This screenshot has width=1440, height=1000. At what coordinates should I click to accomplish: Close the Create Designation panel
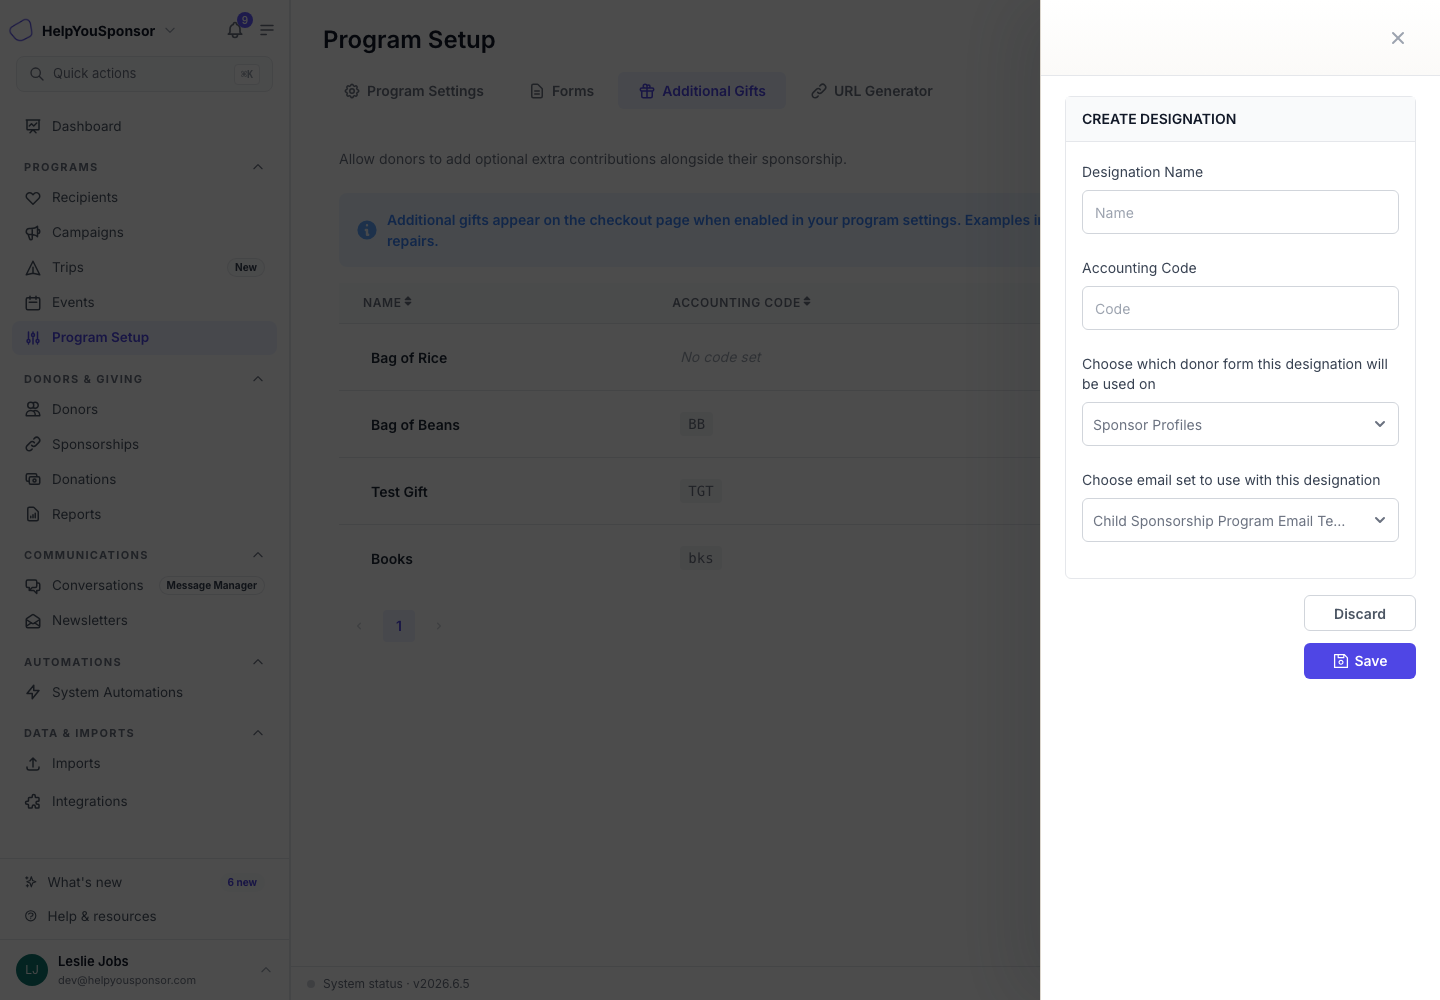[1398, 38]
